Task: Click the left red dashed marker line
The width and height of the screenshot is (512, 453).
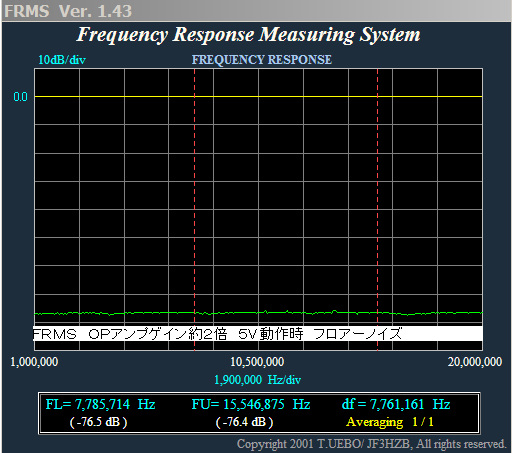Action: tap(195, 209)
